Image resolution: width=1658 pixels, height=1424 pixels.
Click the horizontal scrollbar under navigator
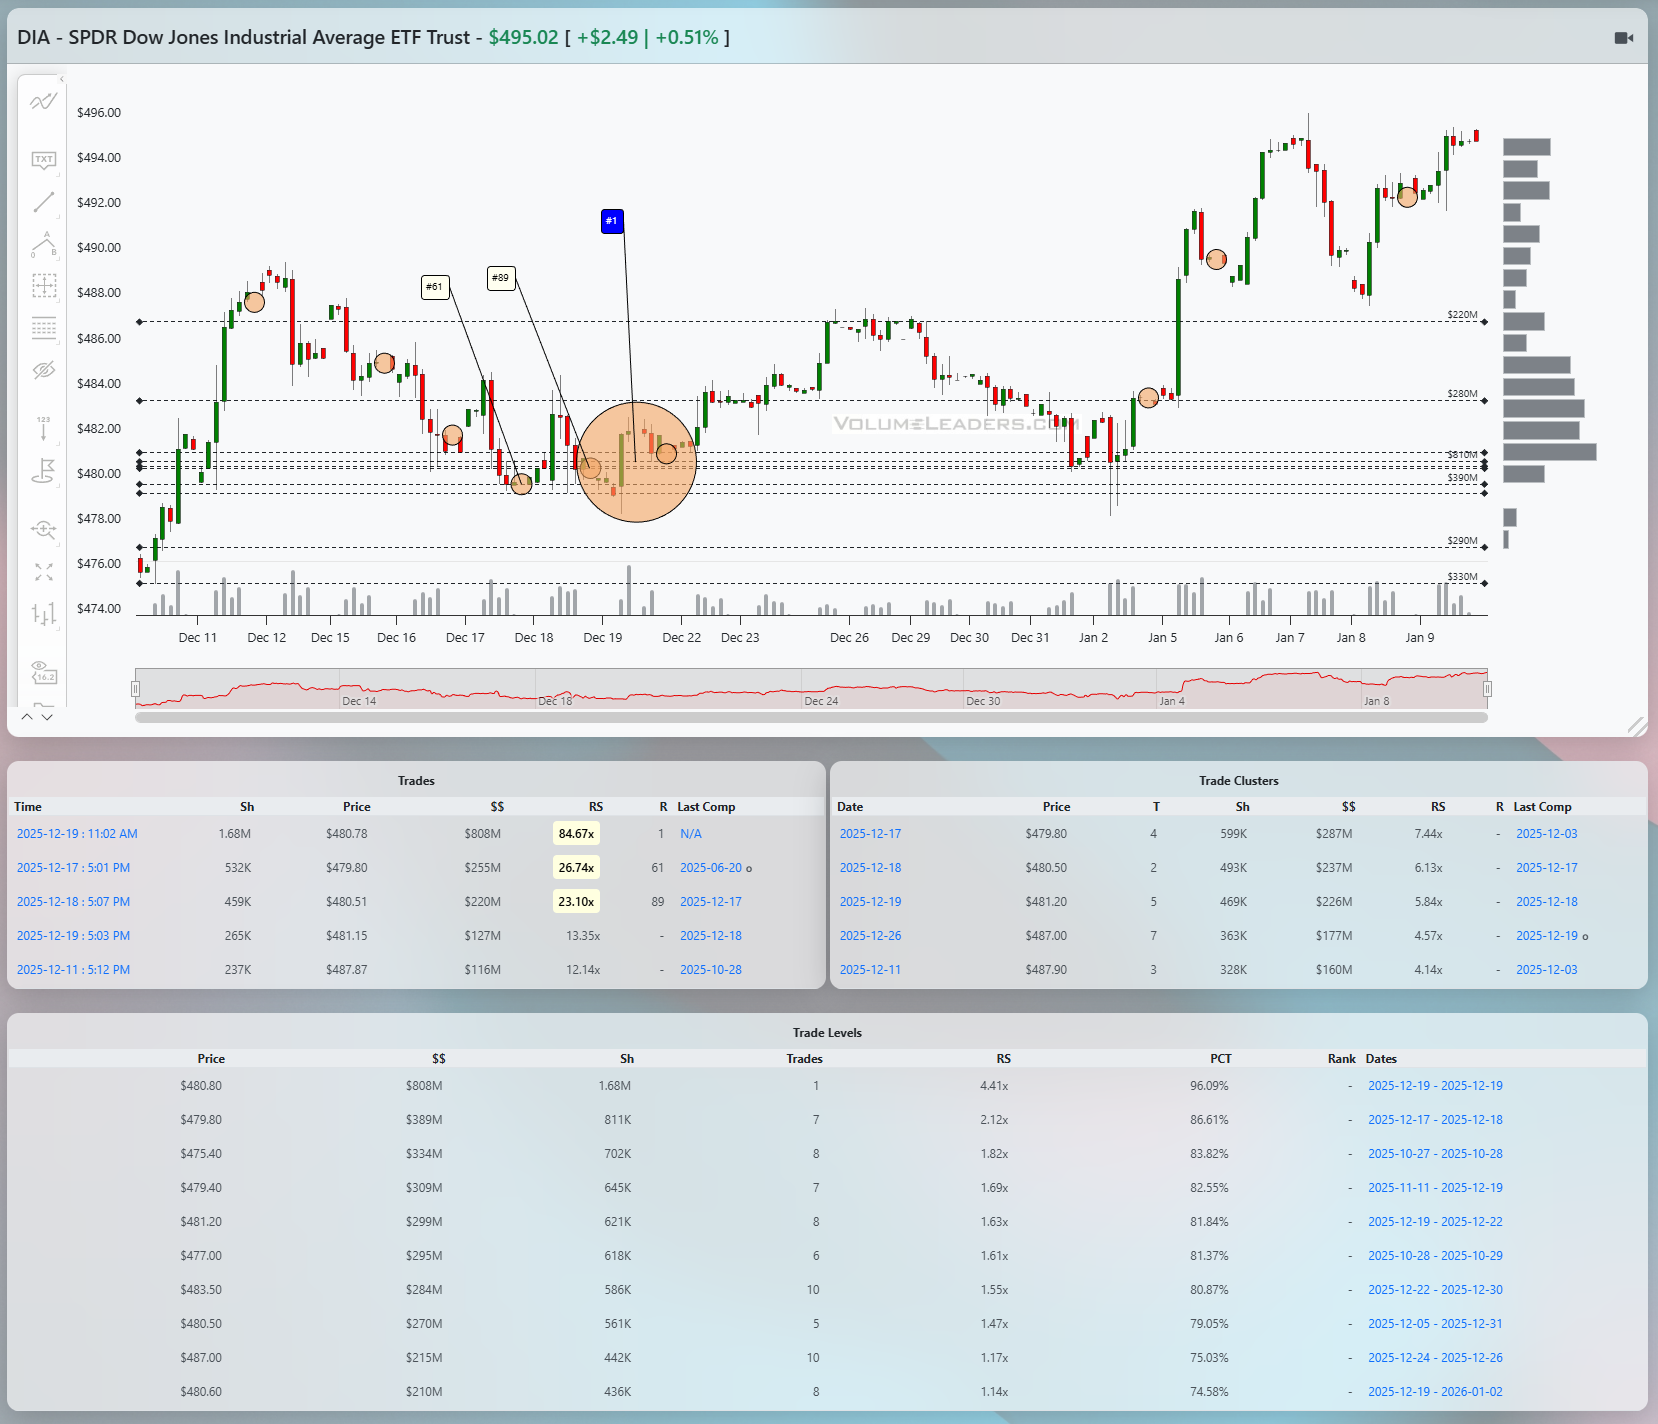(811, 717)
